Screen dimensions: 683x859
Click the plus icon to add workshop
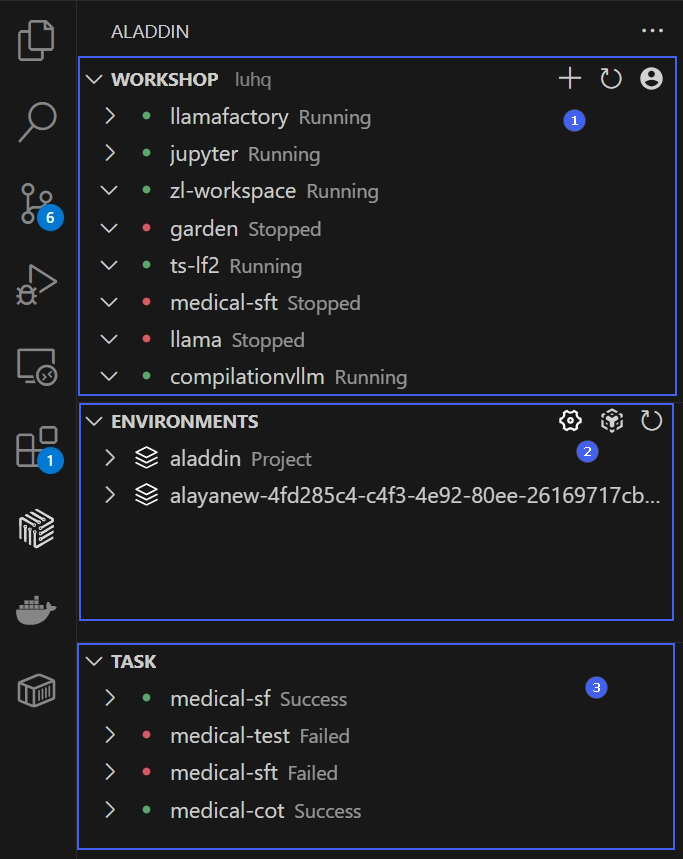click(569, 79)
